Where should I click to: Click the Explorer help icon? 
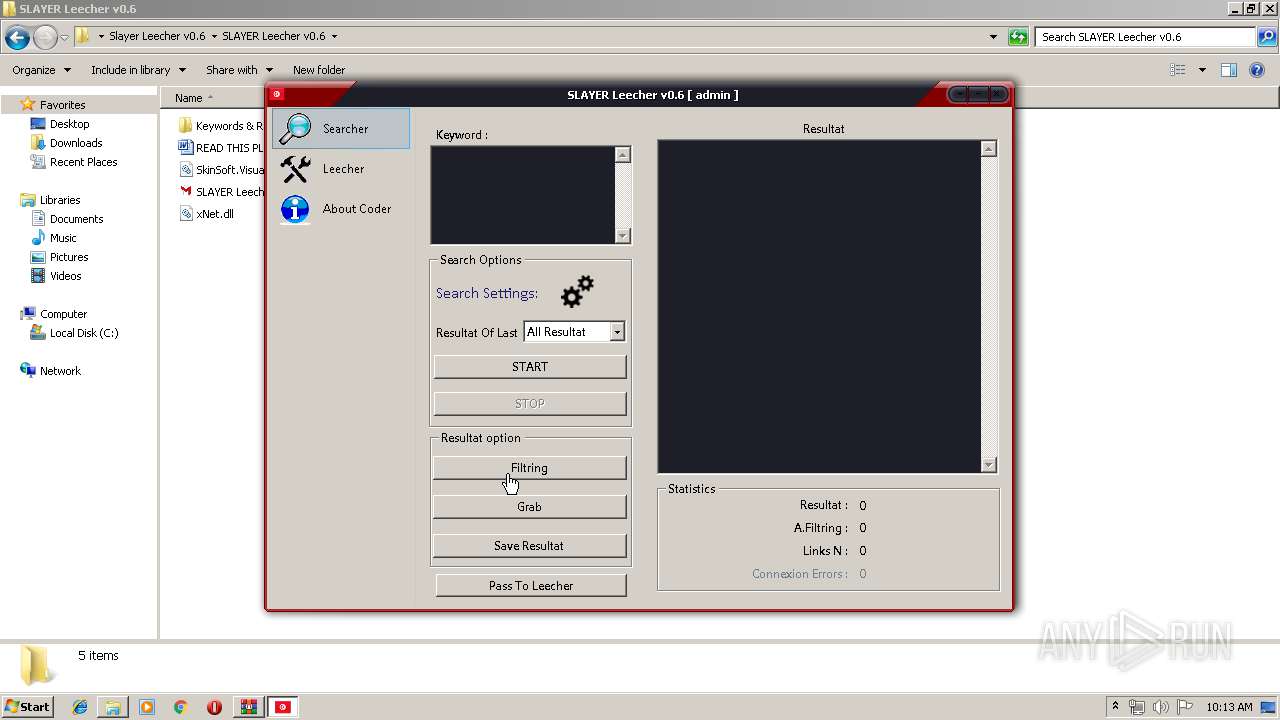click(x=1257, y=70)
